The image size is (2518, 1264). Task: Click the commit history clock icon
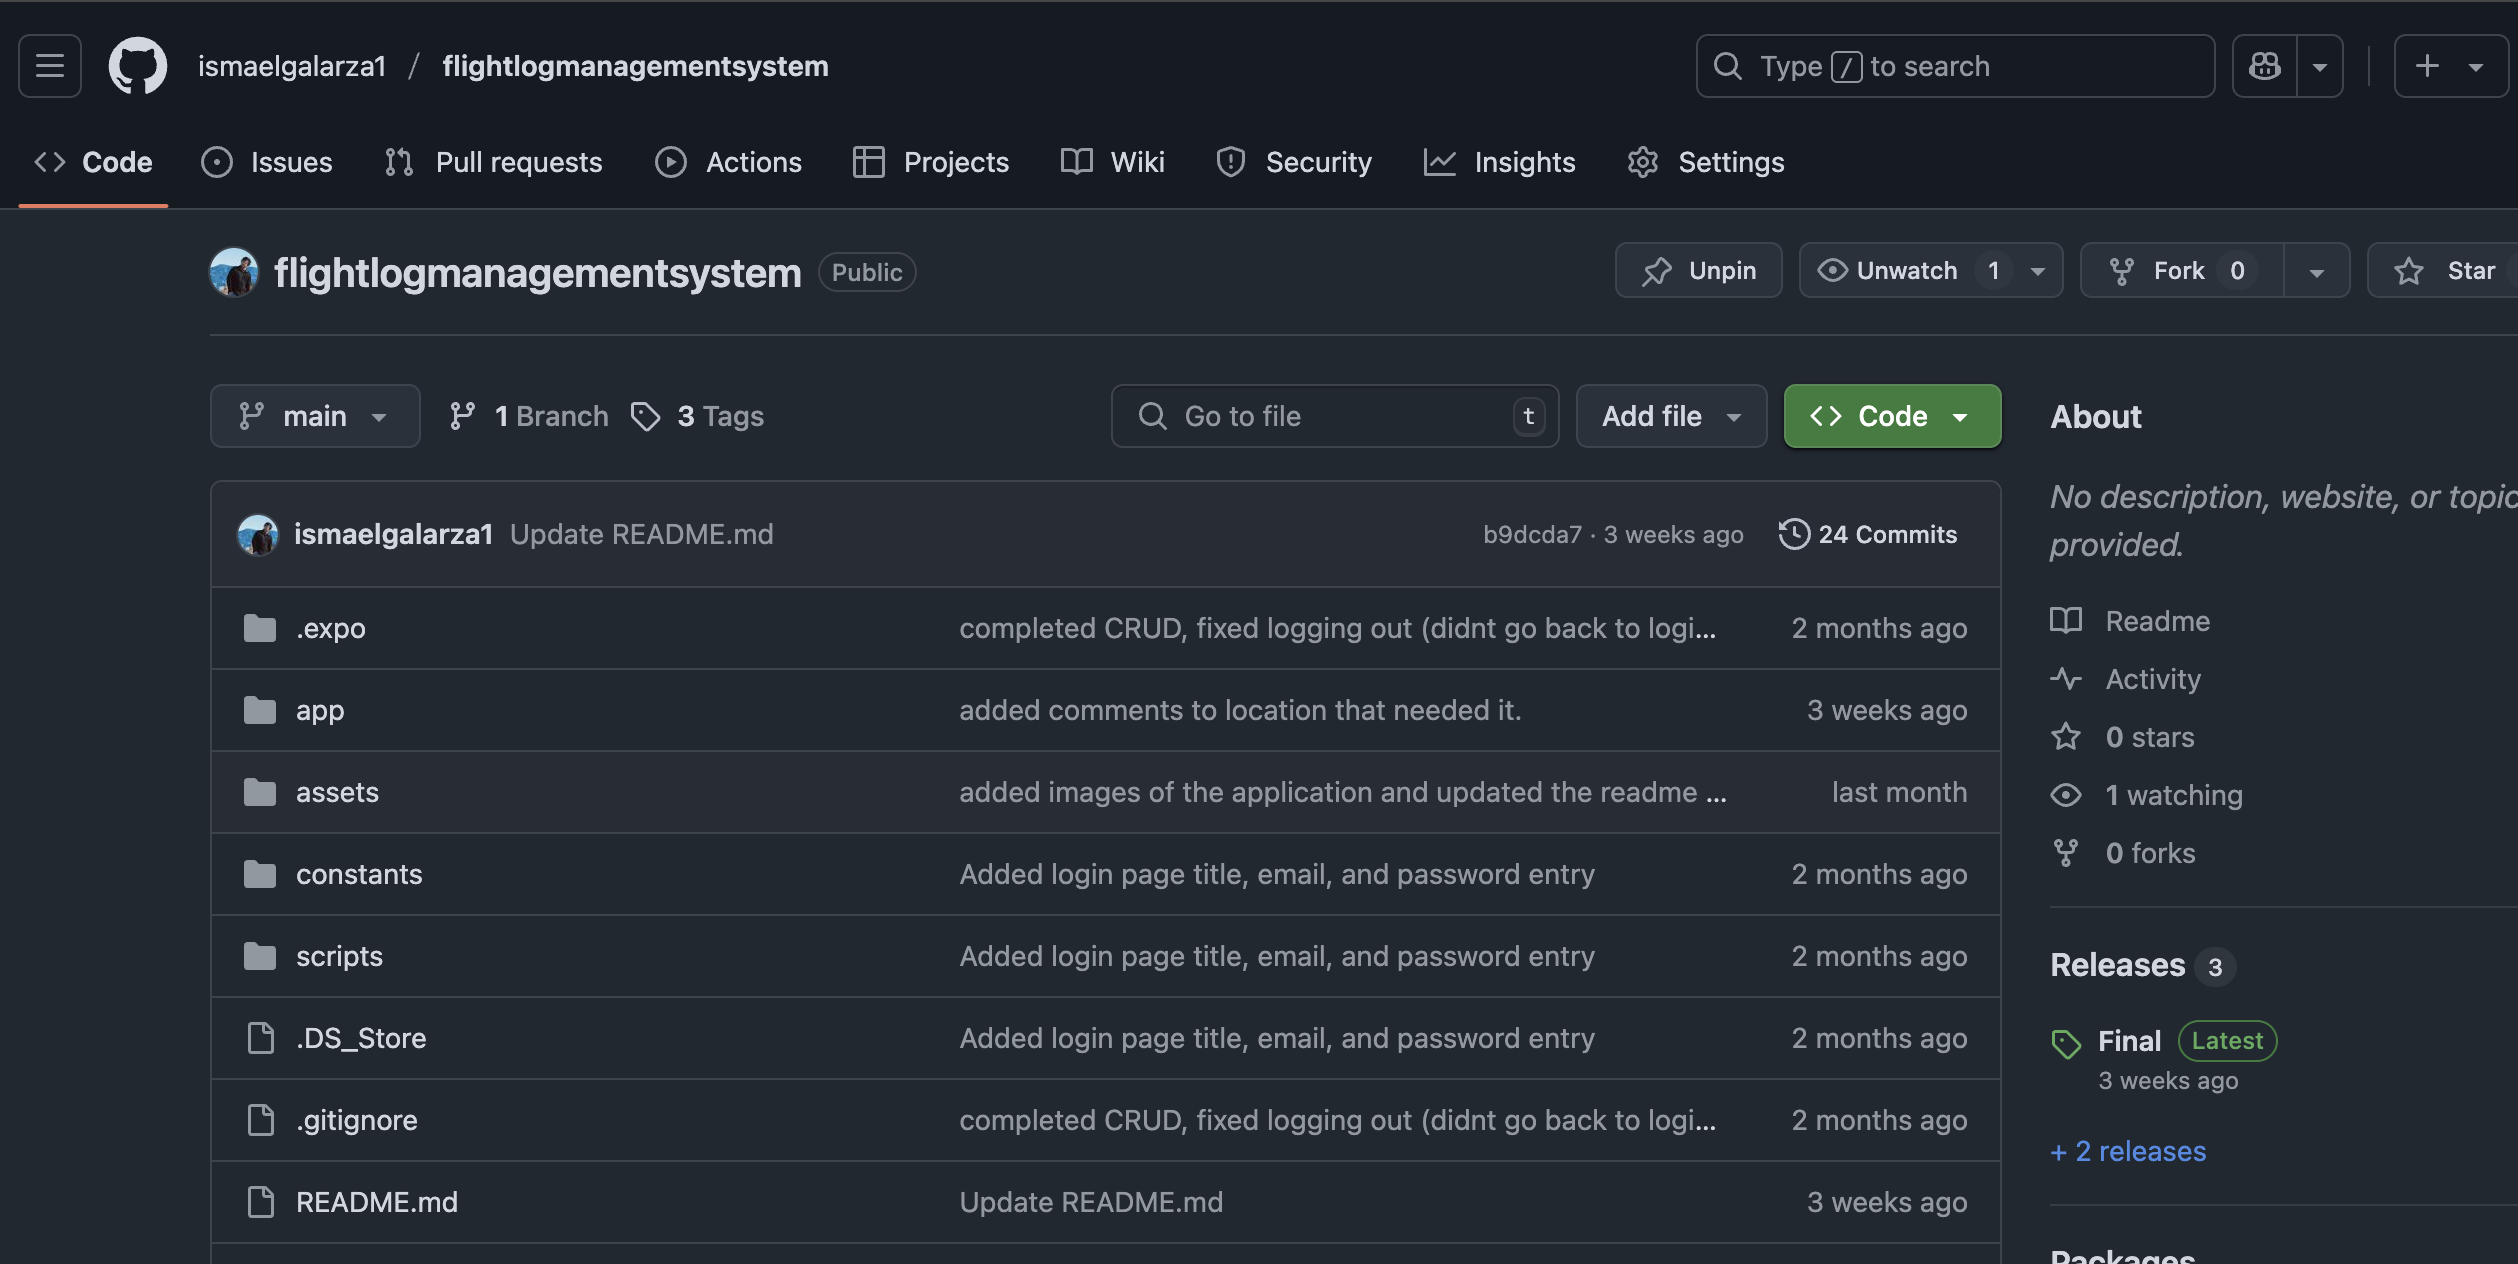1794,534
